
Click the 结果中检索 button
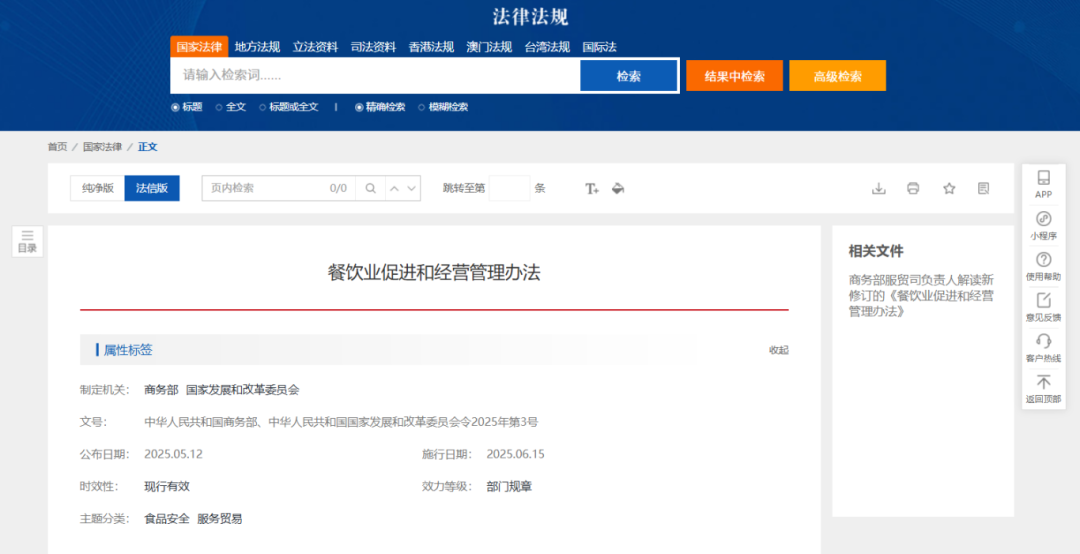tap(735, 76)
